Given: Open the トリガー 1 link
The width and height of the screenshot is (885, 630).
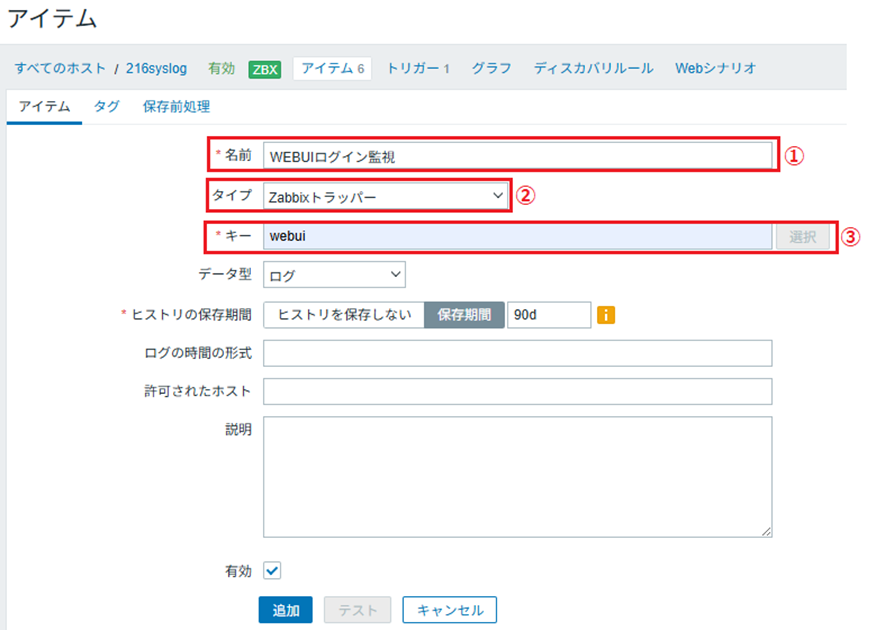Looking at the screenshot, I should (418, 68).
